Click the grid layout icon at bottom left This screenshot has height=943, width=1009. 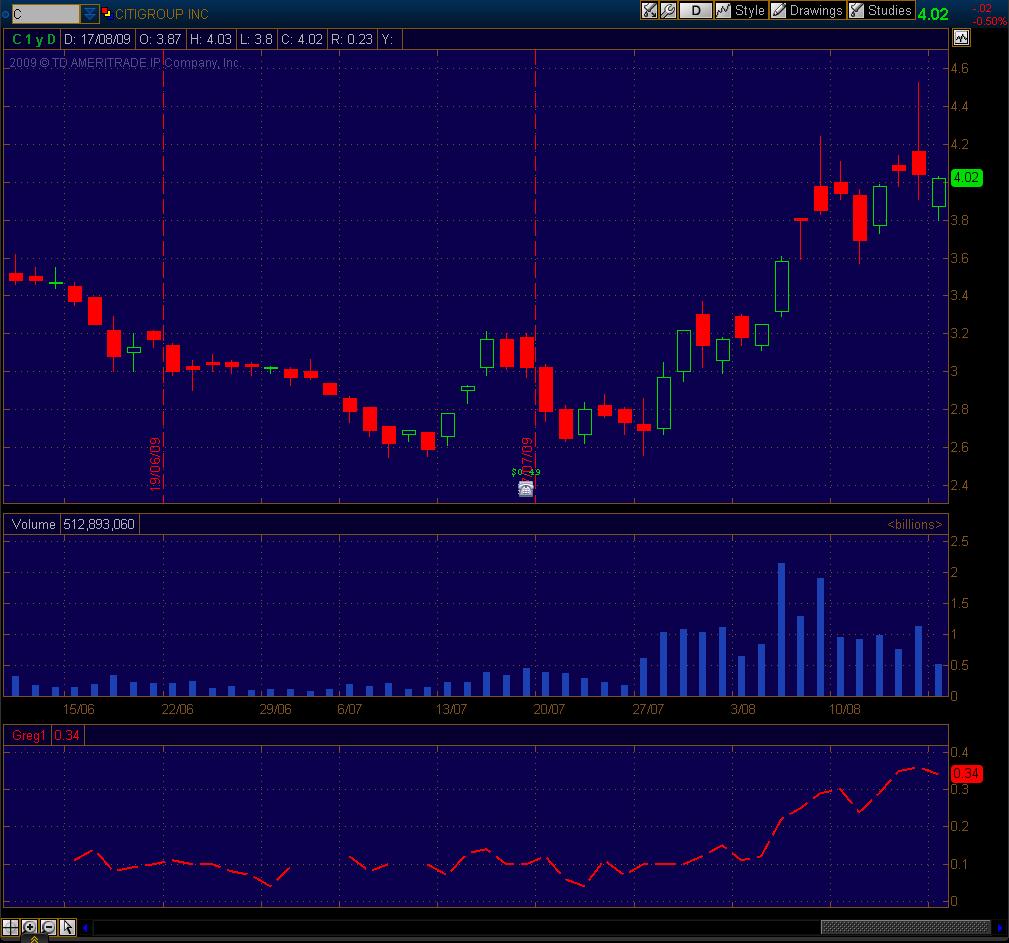tap(10, 927)
